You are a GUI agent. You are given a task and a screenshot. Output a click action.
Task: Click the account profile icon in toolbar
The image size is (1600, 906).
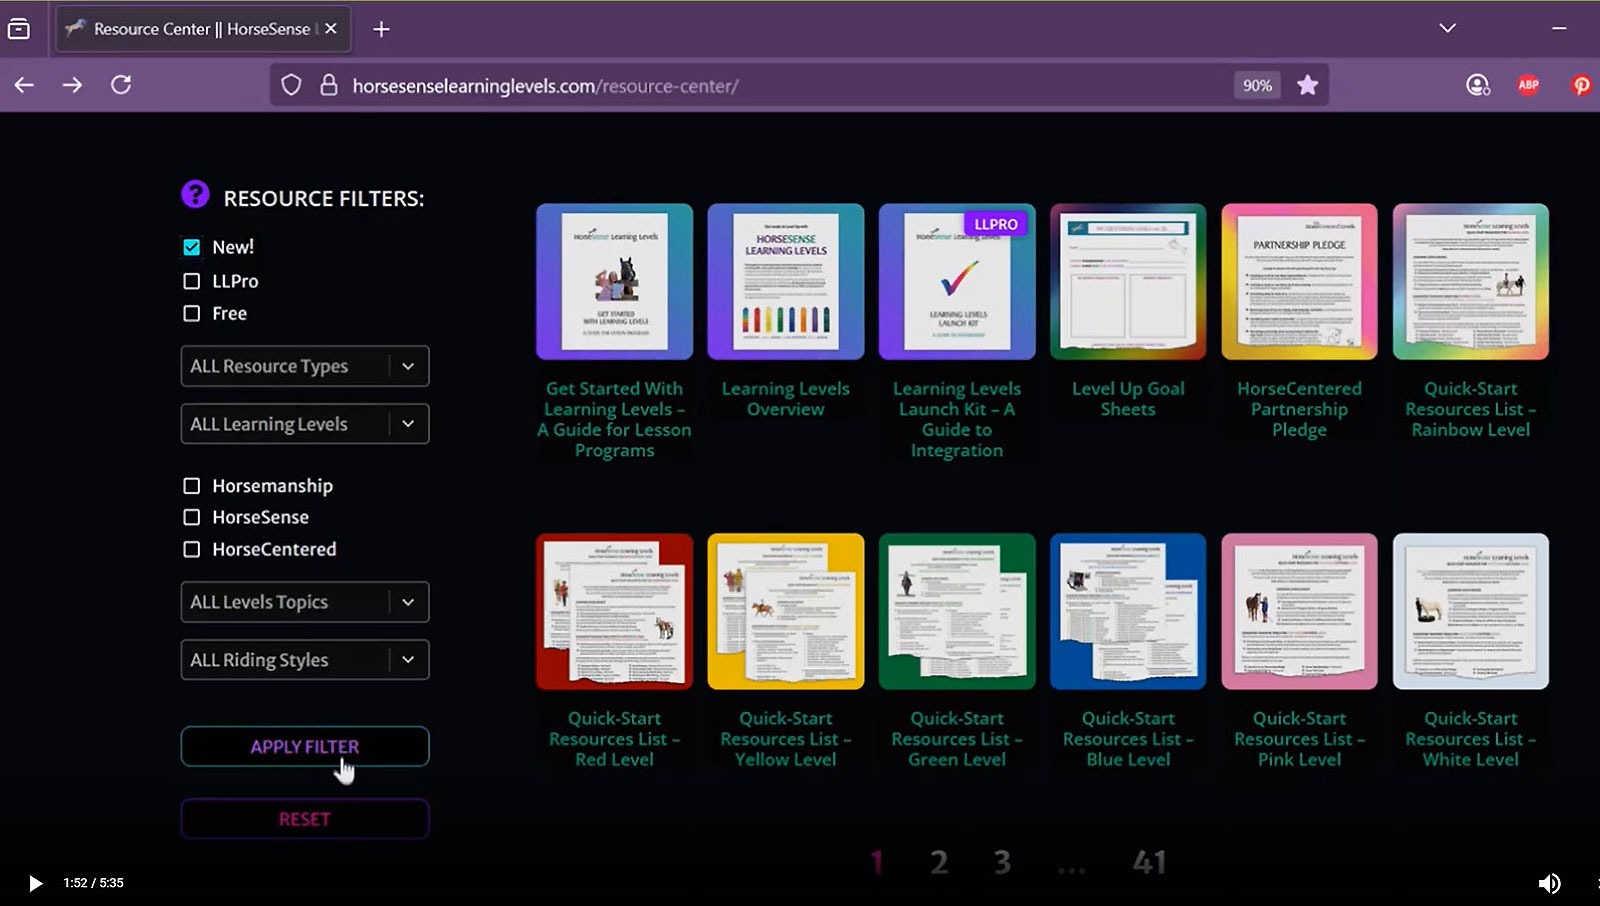(x=1478, y=85)
